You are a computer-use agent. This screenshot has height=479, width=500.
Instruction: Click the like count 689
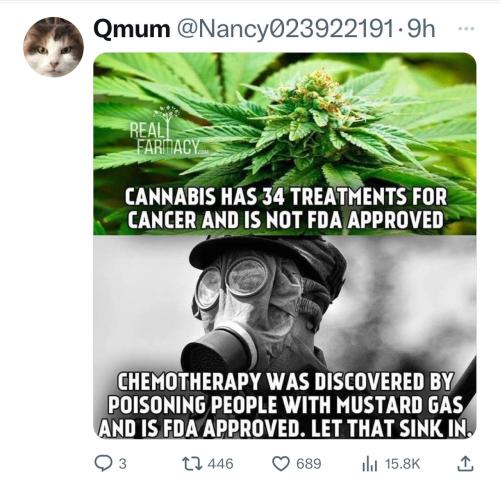click(x=309, y=464)
